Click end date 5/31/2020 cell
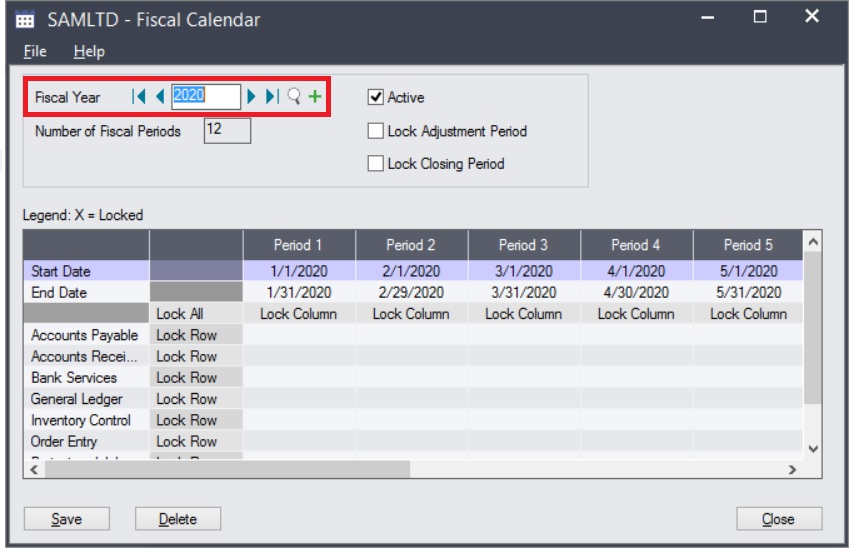Viewport: 854px width, 553px height. (x=748, y=293)
